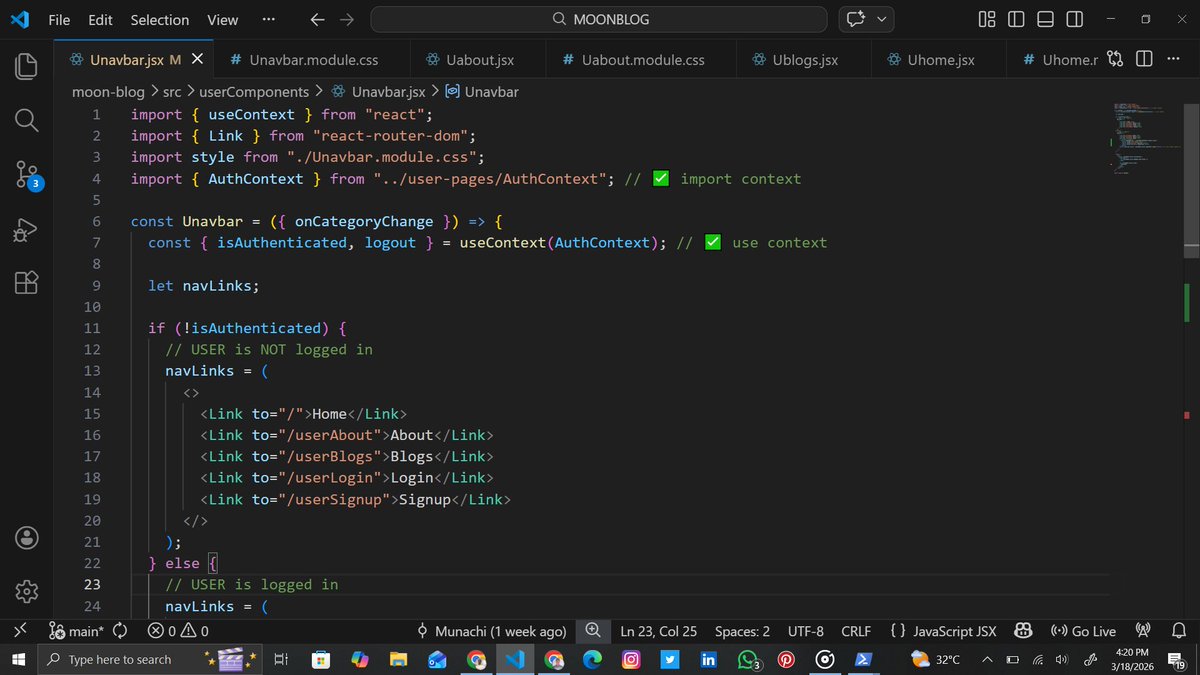1200x675 pixels.
Task: Open the Explorer view in activity bar
Action: pos(26,67)
